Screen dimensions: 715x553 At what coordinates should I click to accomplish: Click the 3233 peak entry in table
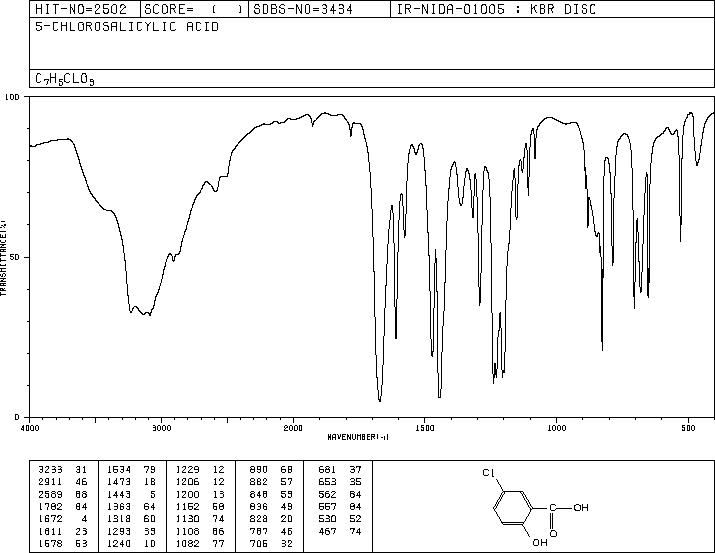63,469
